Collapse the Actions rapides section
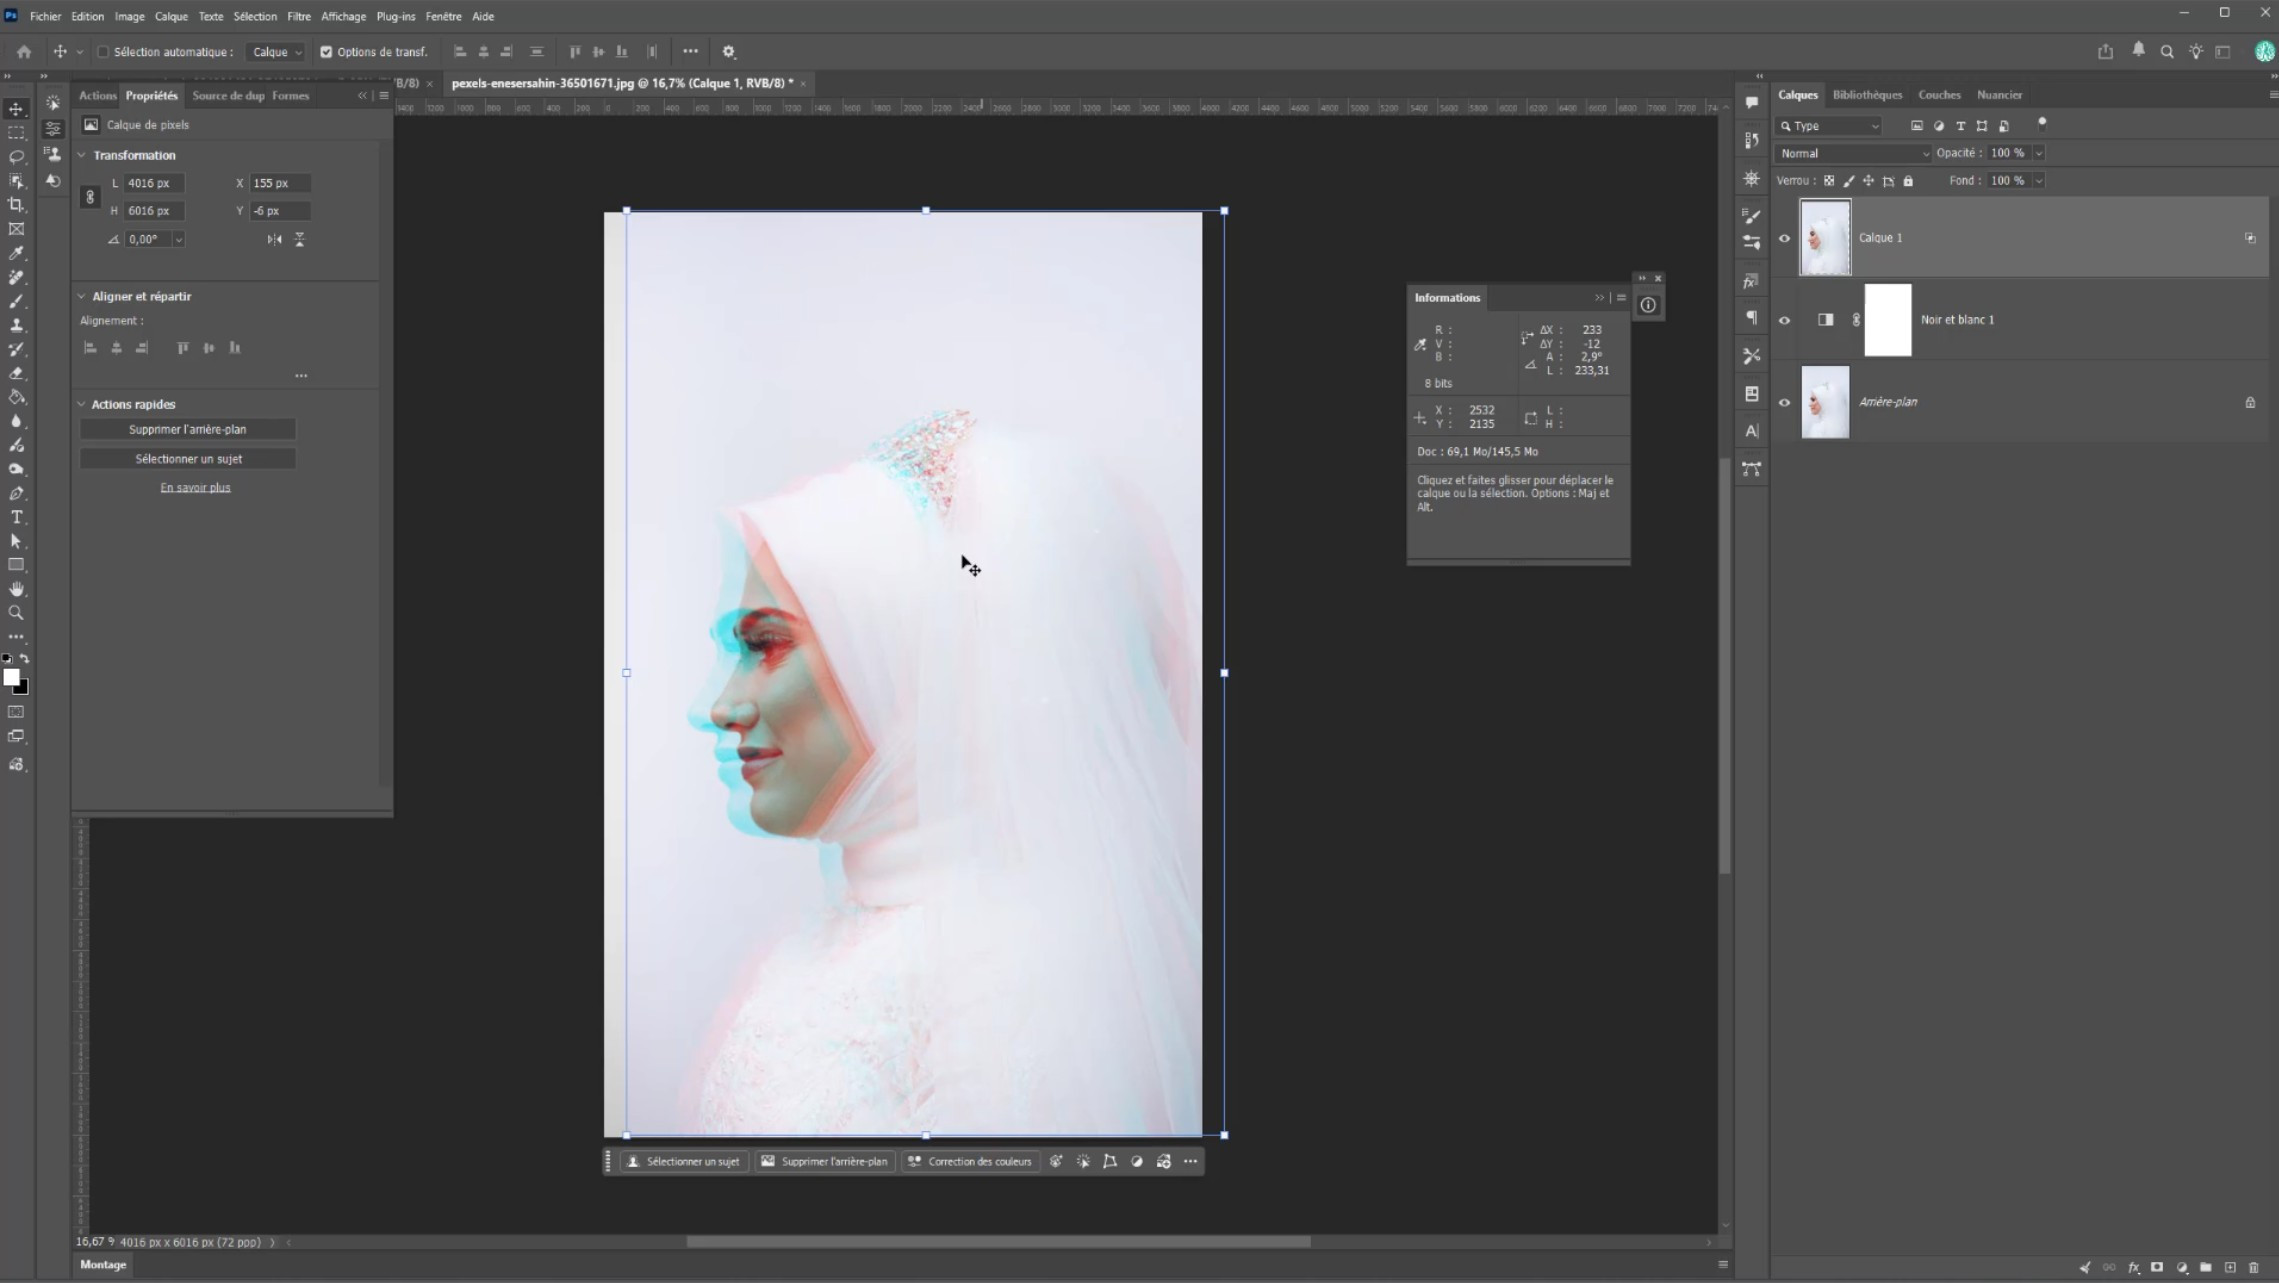This screenshot has width=2279, height=1283. (x=82, y=404)
